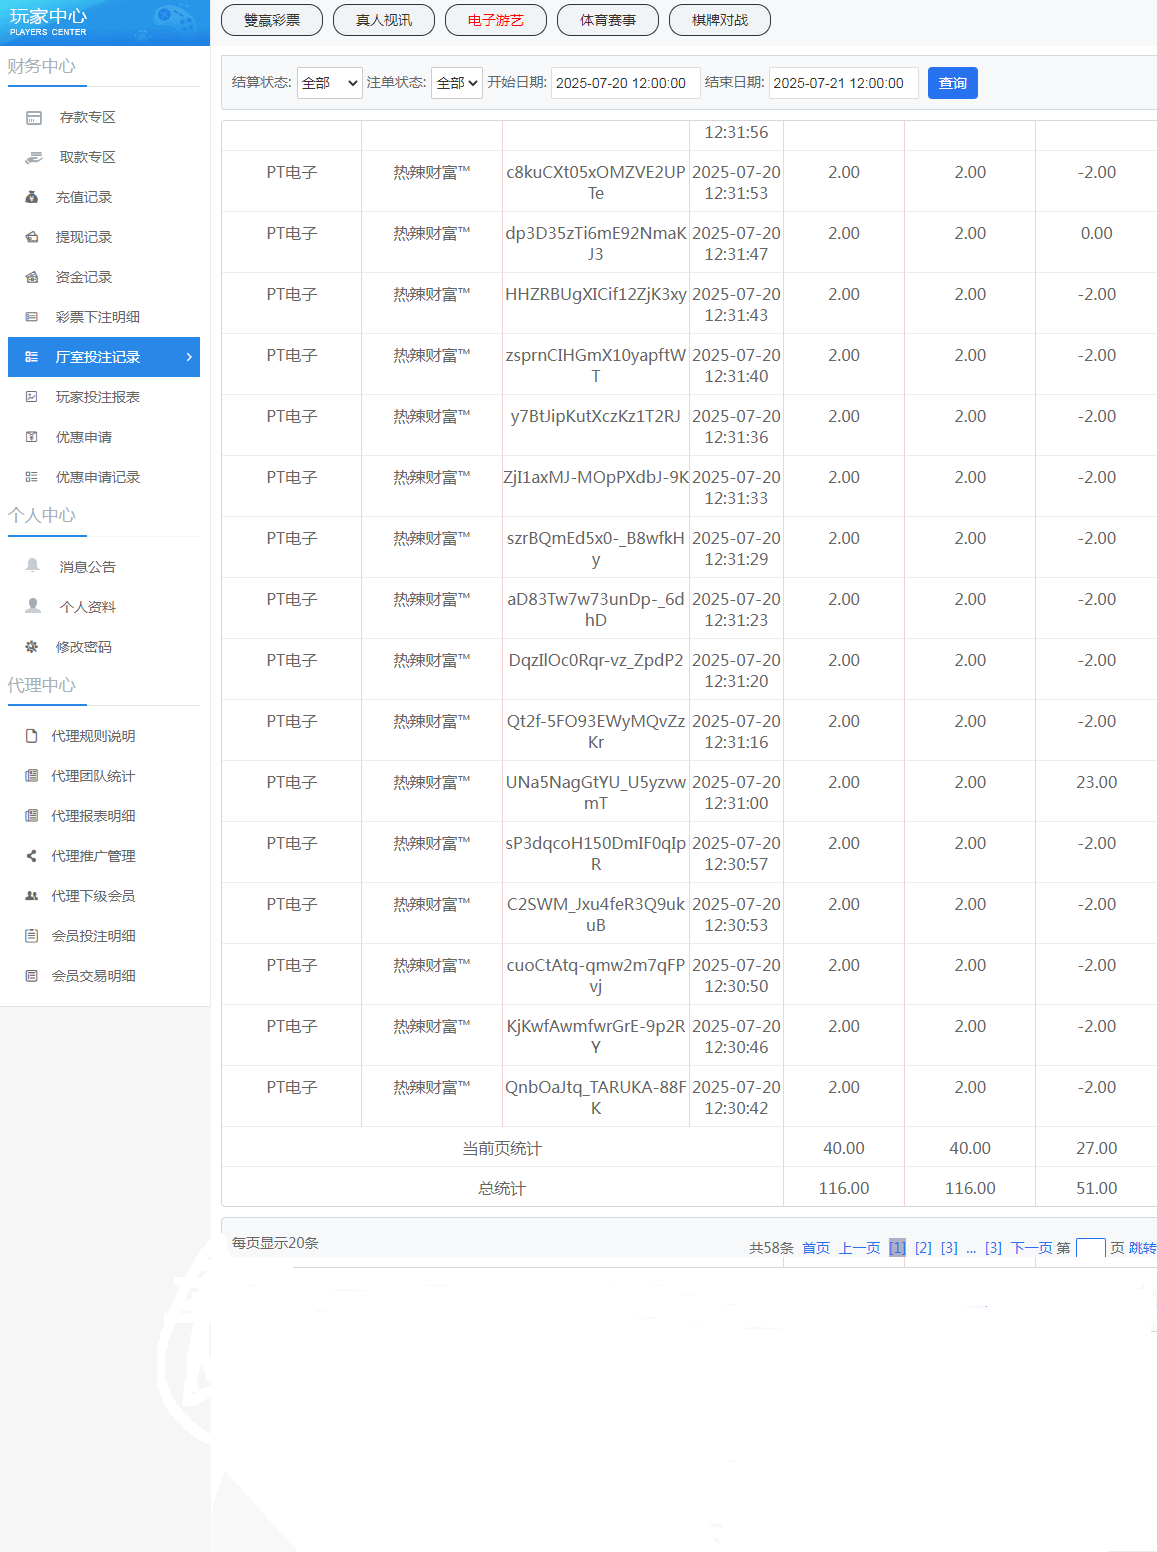Click the share icon for agent promotion
Image resolution: width=1157 pixels, height=1552 pixels.
tap(32, 856)
